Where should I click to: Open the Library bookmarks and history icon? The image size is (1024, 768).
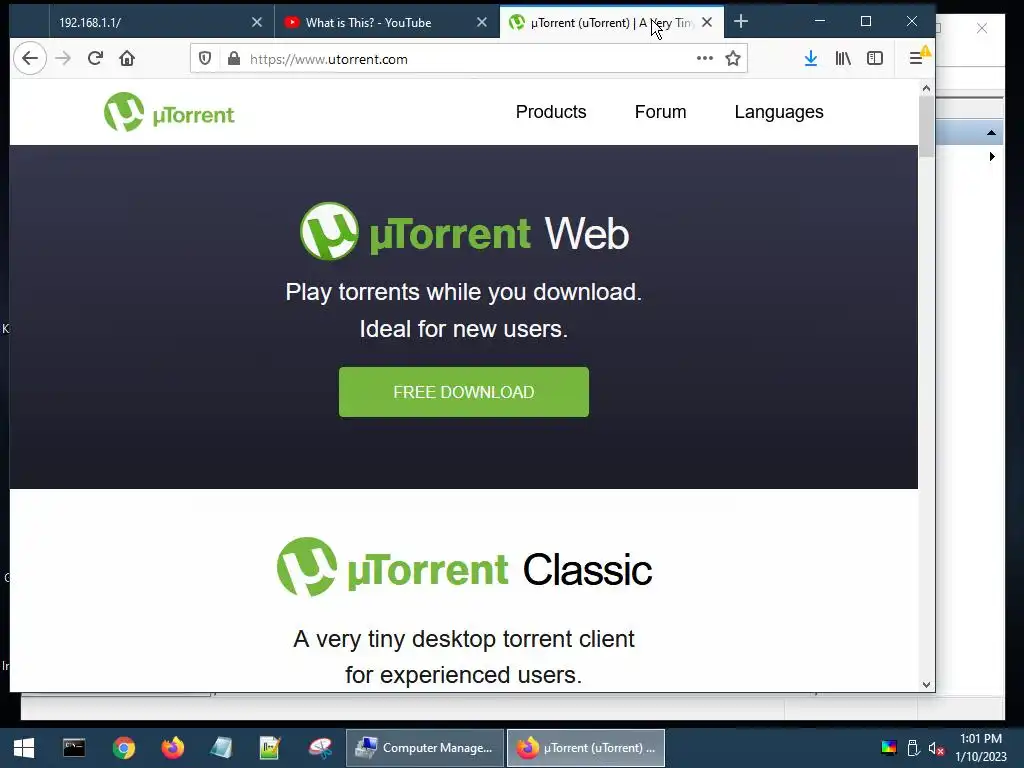(x=843, y=59)
